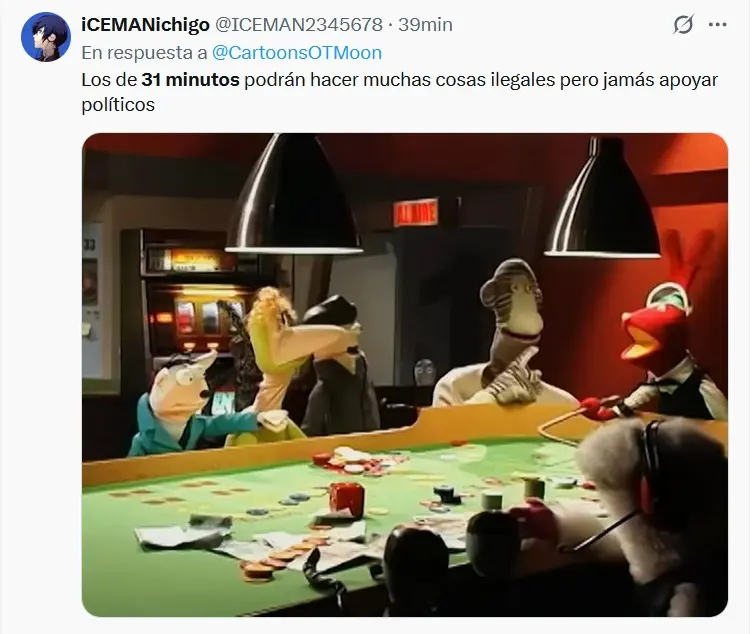Click the right hanging black lamp
The width and height of the screenshot is (756, 634).
pos(603,198)
